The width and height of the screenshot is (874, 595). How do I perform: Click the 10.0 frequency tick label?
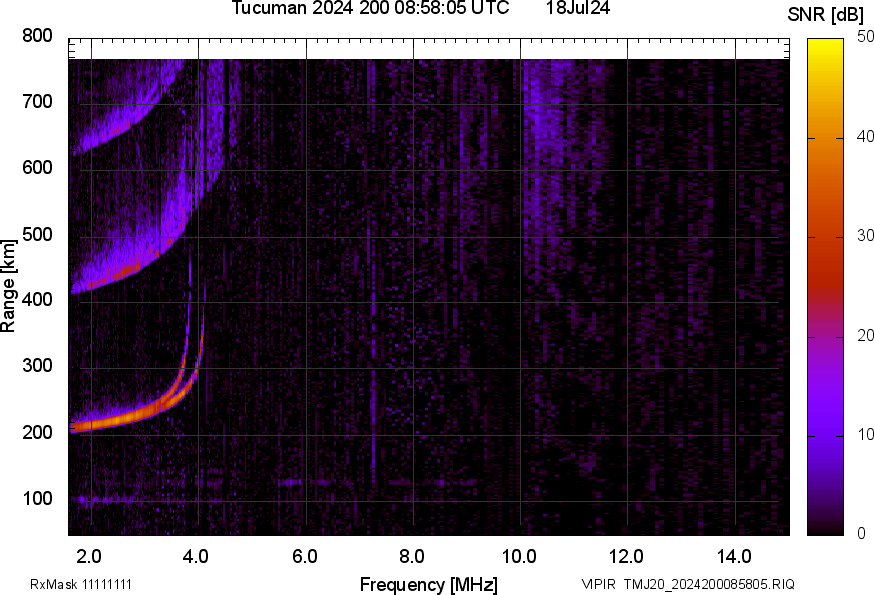[x=519, y=557]
